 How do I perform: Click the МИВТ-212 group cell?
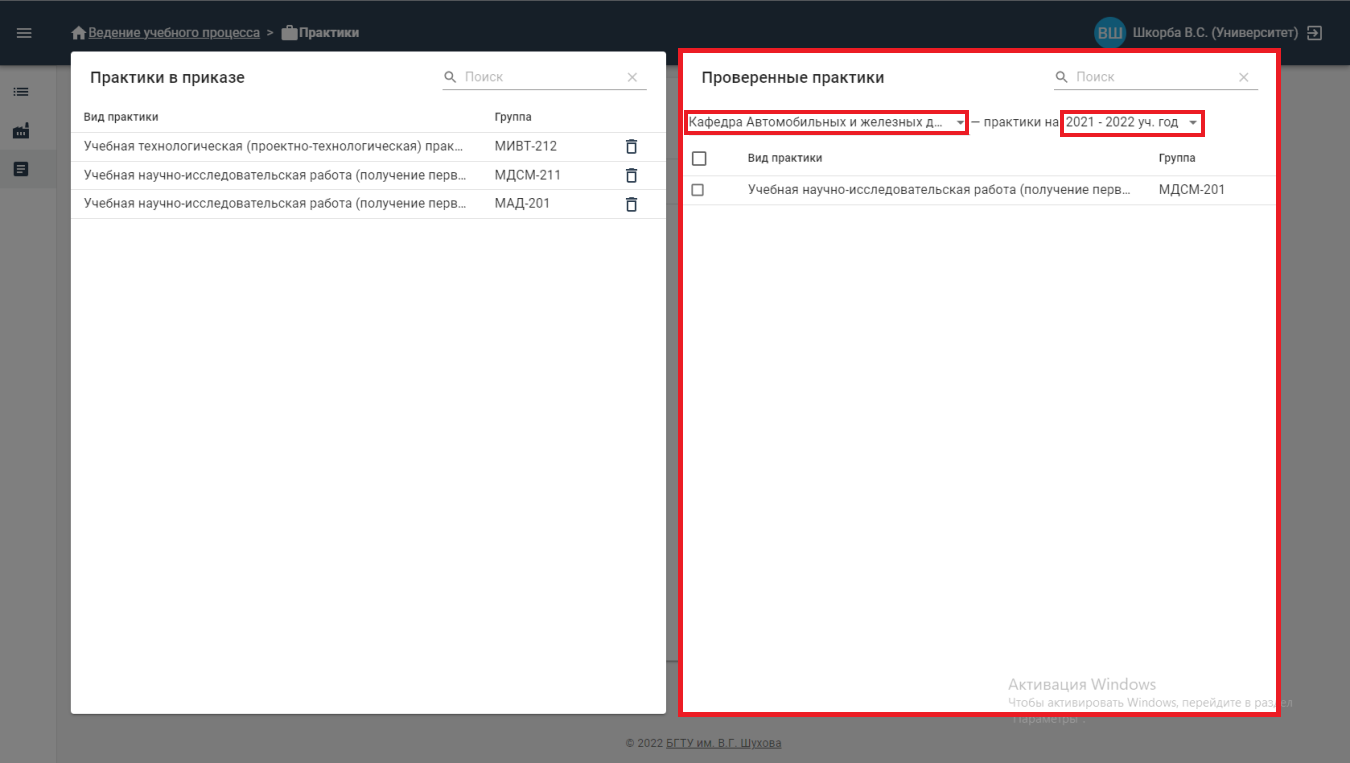[x=526, y=146]
